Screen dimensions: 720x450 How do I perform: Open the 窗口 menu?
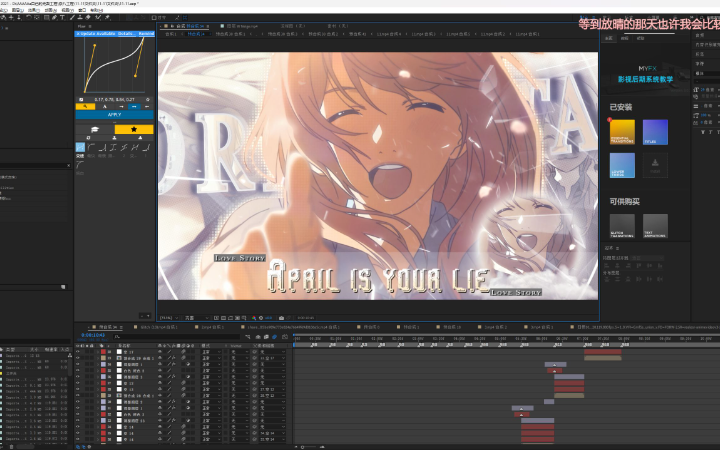82,10
